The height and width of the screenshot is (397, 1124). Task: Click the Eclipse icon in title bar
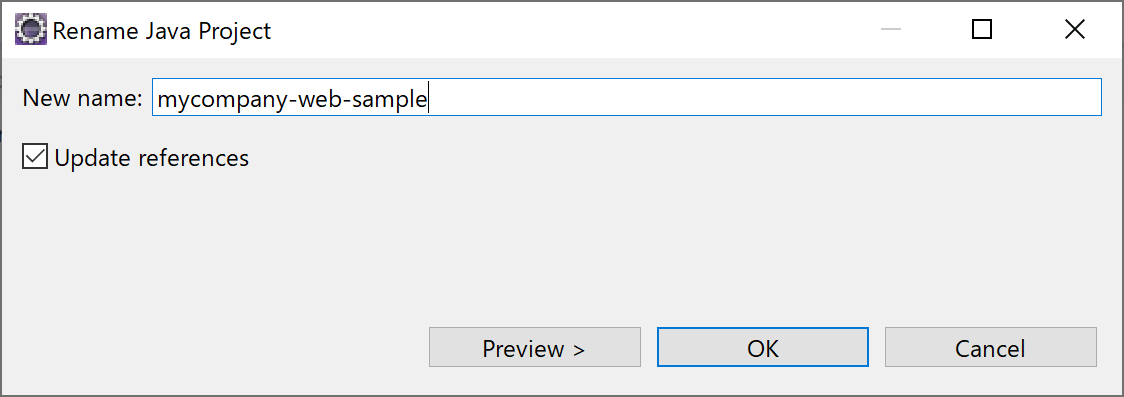[x=31, y=30]
